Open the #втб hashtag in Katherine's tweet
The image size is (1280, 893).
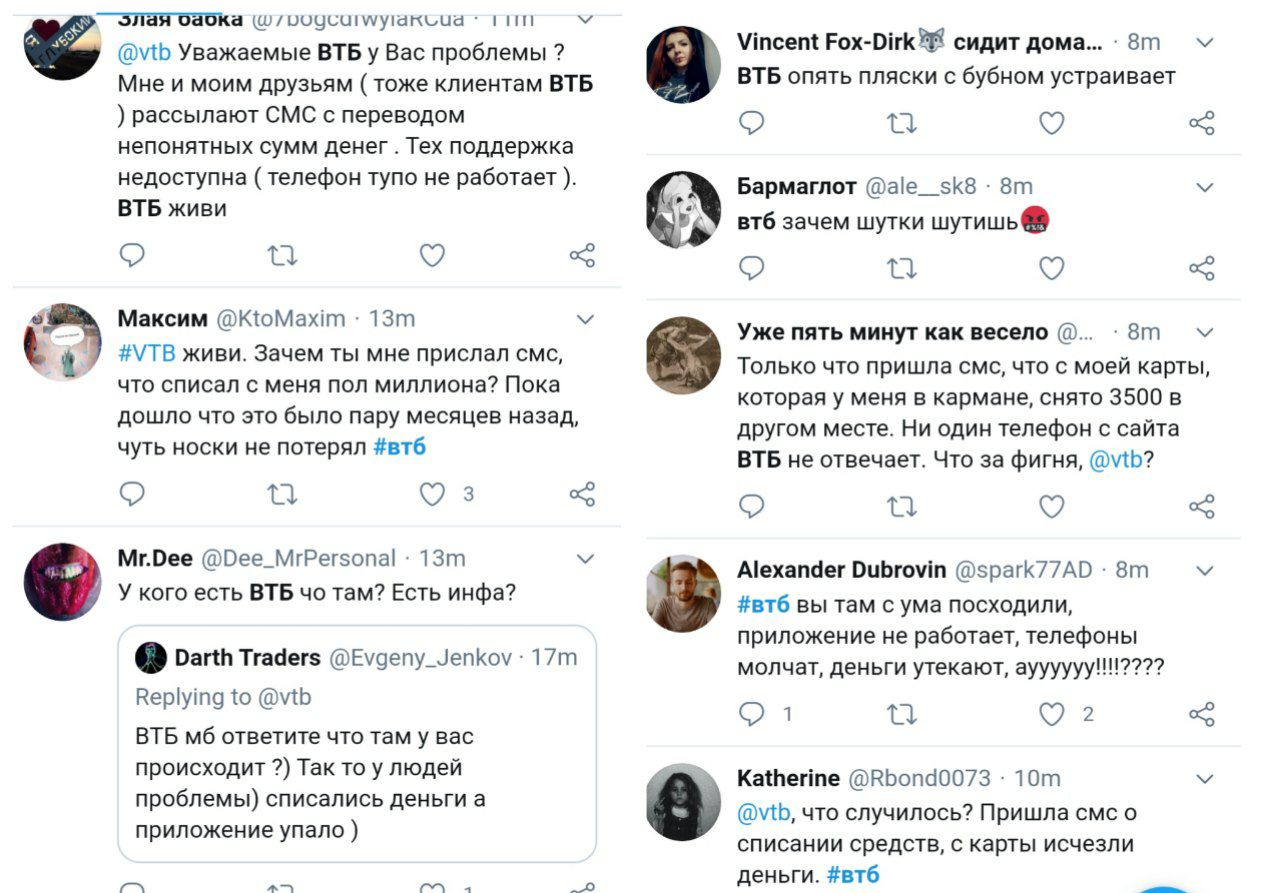tap(853, 875)
